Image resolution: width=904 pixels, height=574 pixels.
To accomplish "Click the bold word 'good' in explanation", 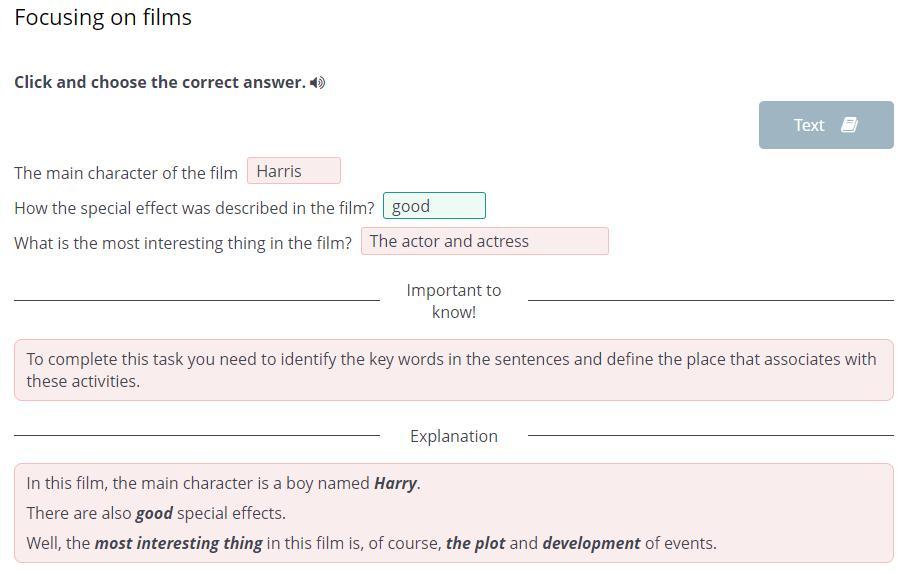I will point(154,513).
